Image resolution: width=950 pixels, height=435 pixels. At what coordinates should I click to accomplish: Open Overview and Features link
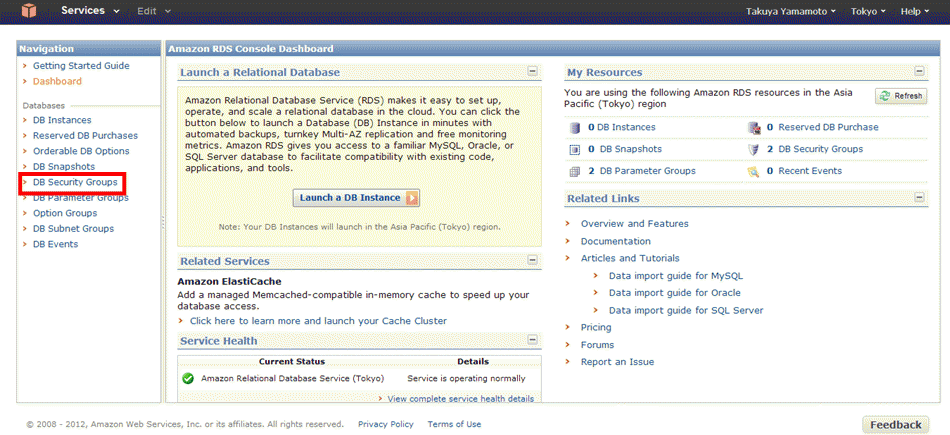(x=634, y=224)
